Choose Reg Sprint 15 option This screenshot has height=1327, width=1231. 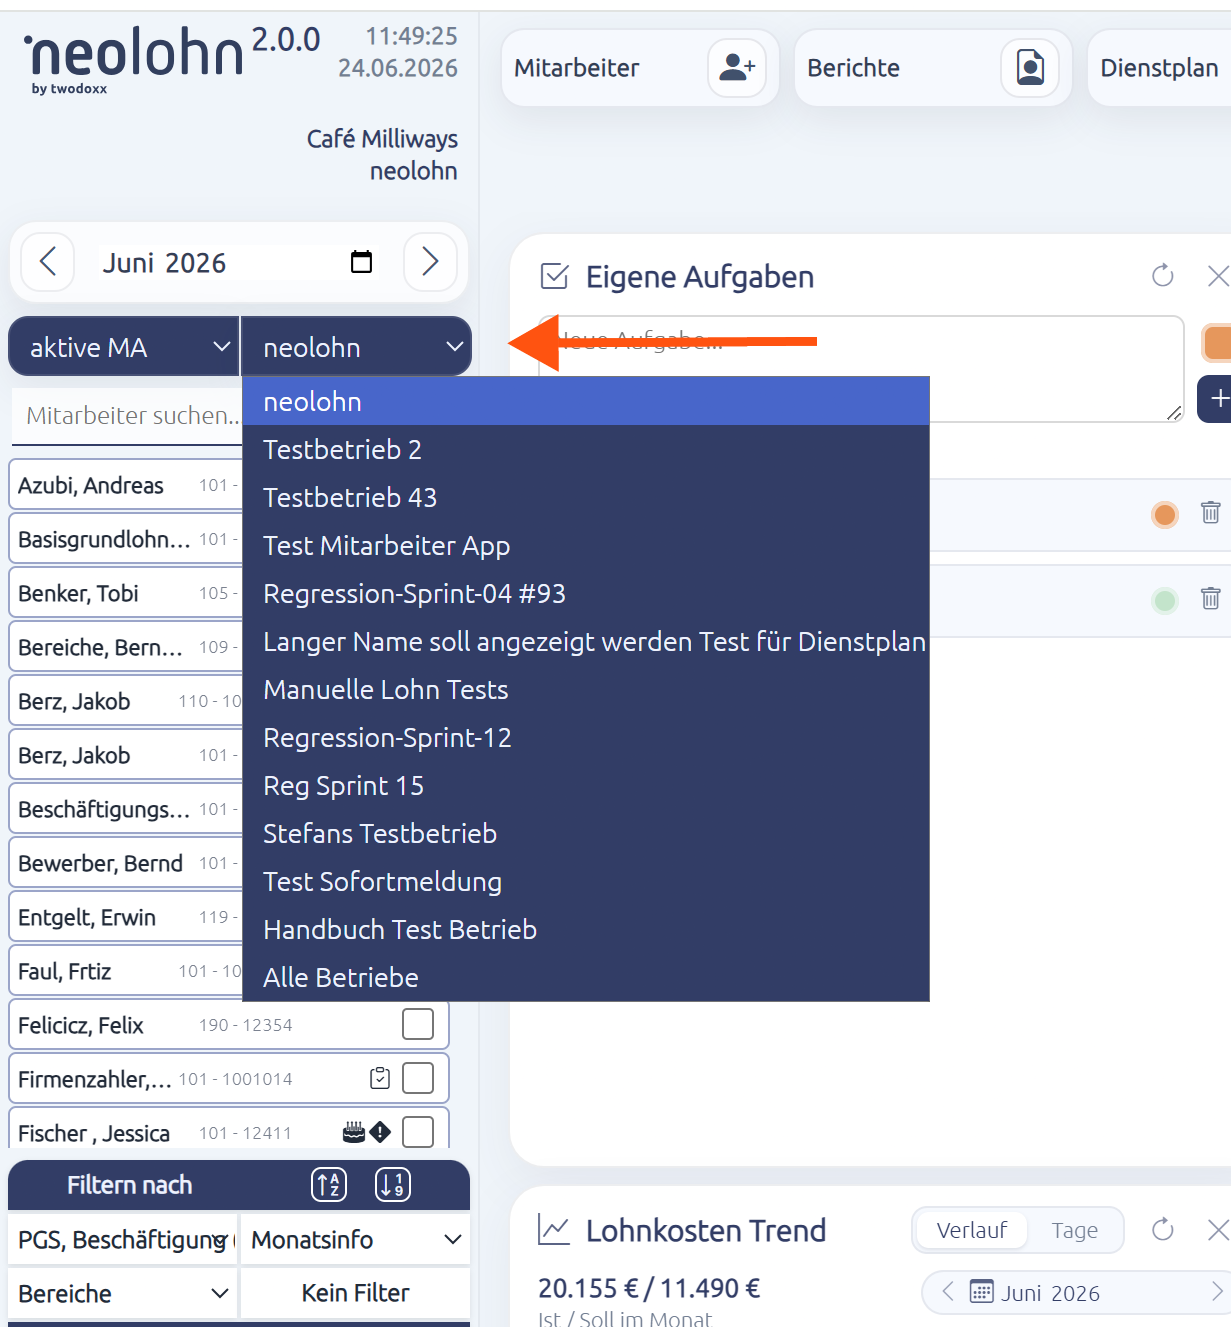586,785
